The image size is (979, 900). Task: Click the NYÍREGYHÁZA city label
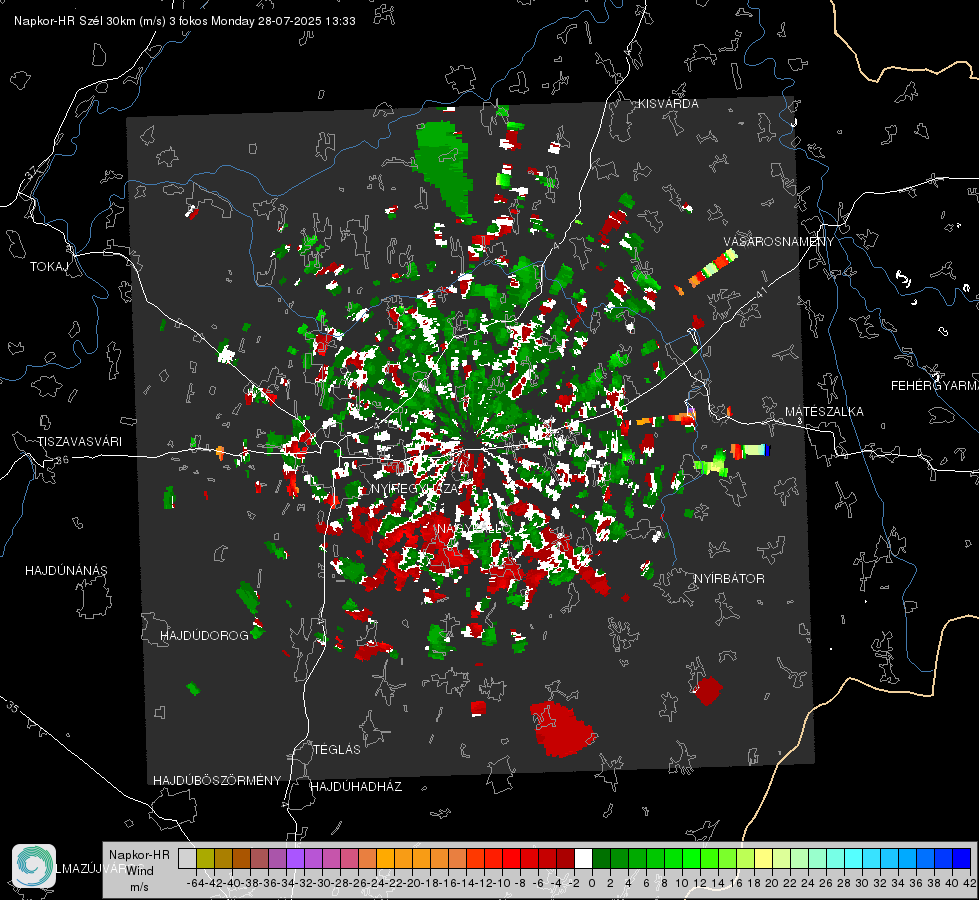pyautogui.click(x=416, y=488)
